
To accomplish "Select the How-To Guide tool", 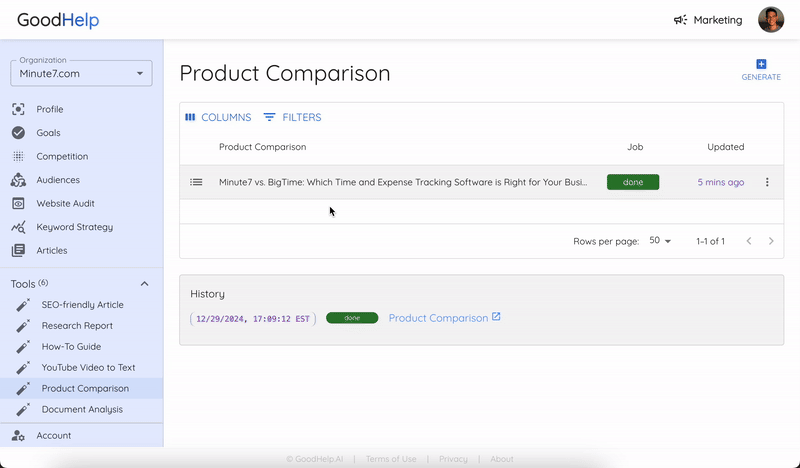I will click(71, 347).
